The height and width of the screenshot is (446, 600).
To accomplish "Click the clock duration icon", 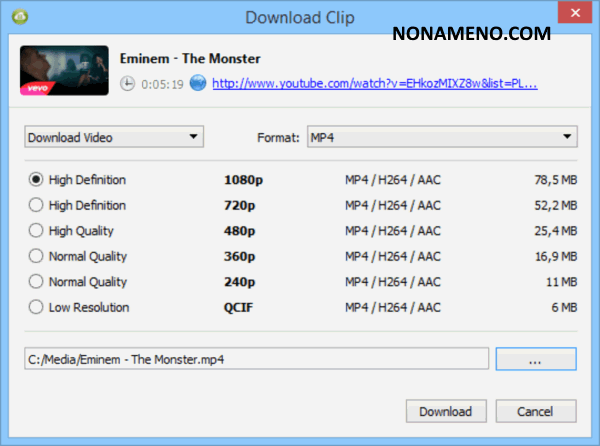I will point(127,83).
